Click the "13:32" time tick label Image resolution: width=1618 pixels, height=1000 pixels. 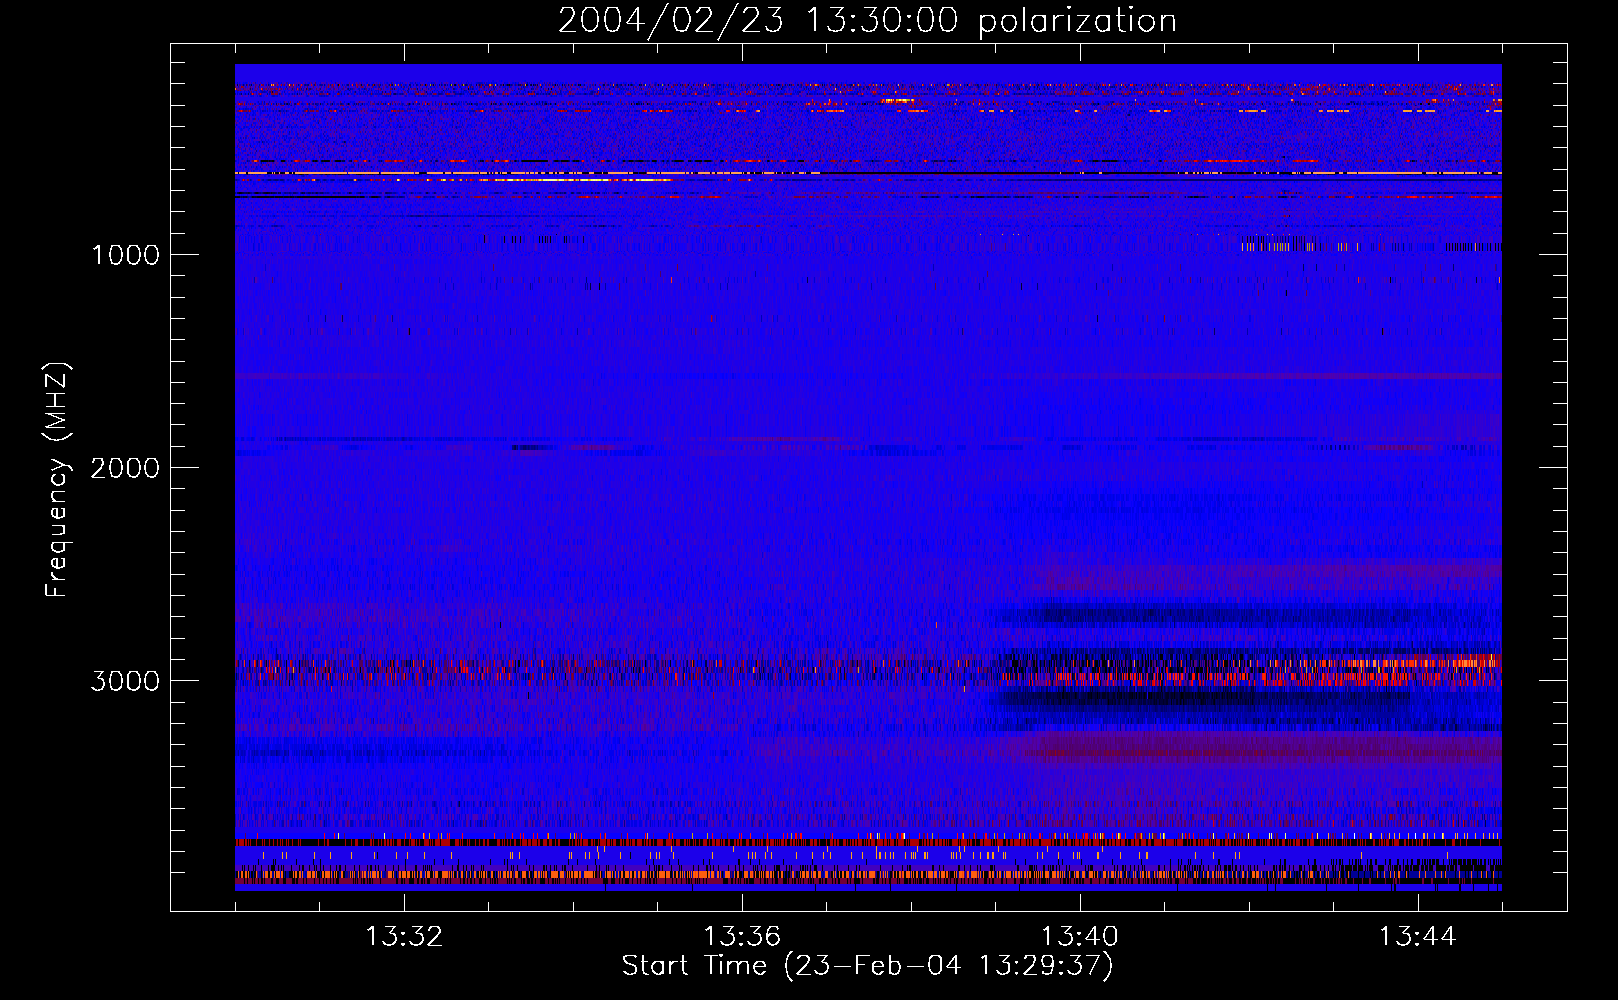(x=404, y=937)
